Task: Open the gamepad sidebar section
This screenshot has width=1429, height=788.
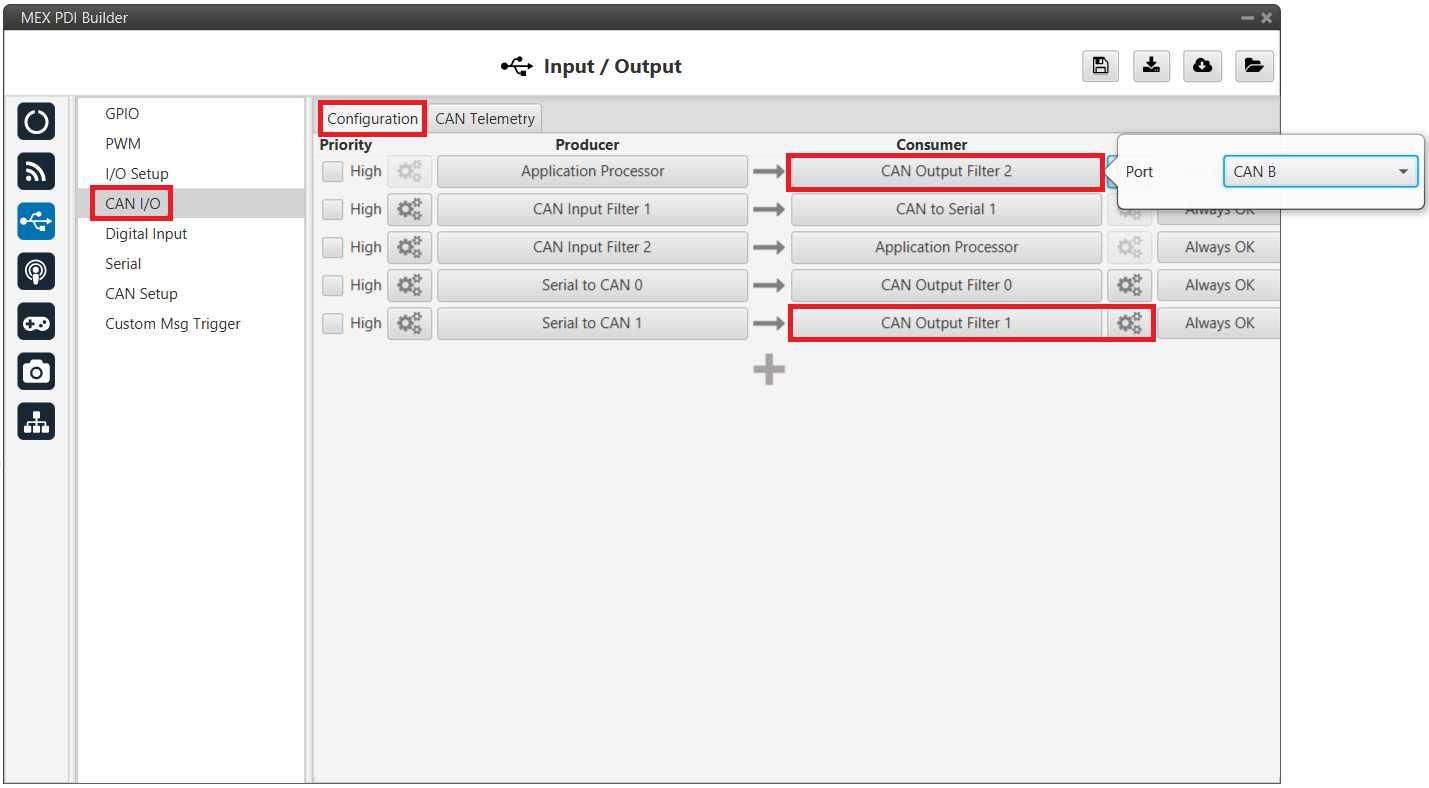Action: coord(37,322)
